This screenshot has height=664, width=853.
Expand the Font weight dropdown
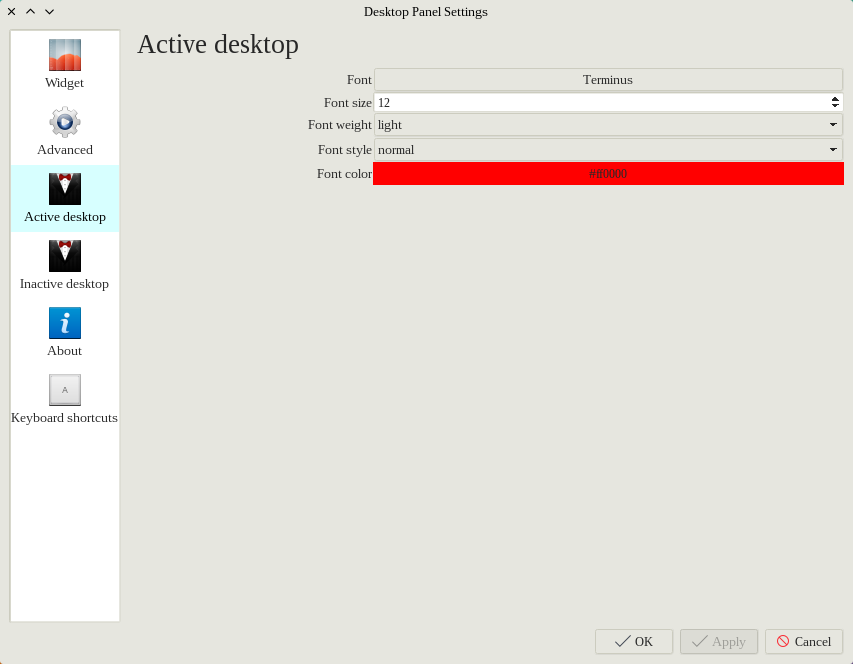click(832, 125)
